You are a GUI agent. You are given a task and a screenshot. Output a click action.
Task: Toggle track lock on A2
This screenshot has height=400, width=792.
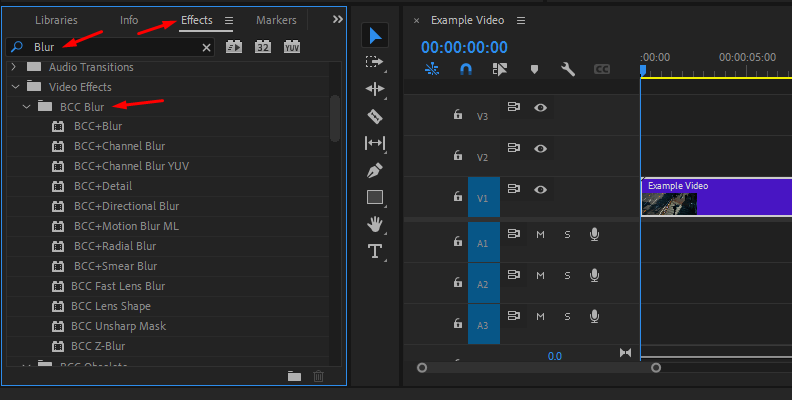458,282
